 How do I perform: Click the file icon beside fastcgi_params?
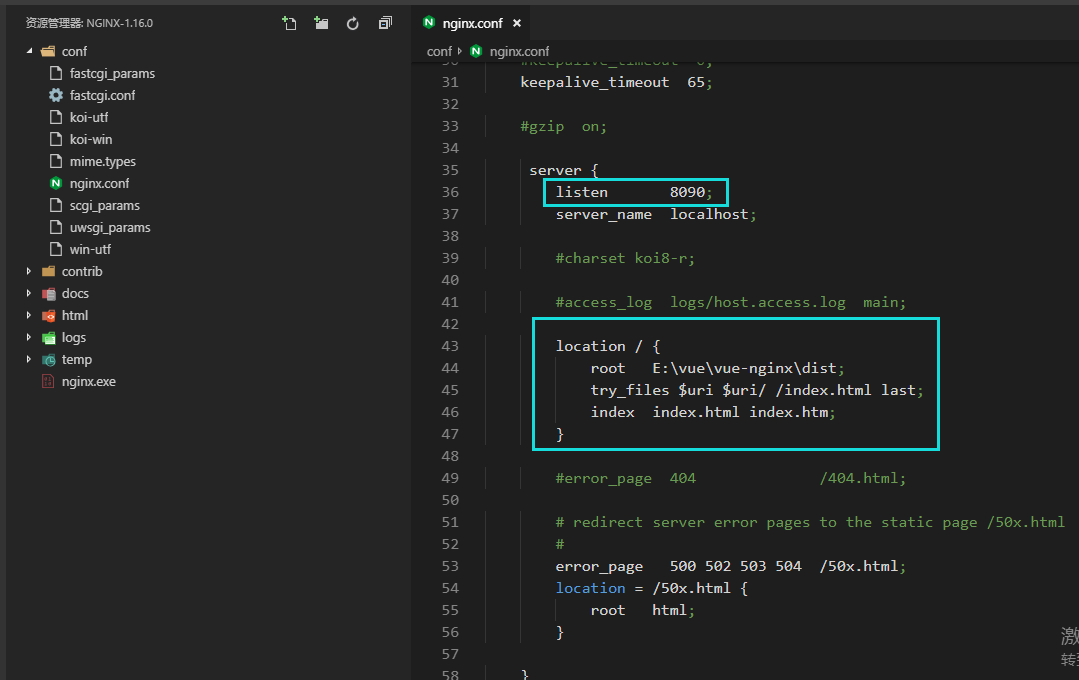pyautogui.click(x=56, y=73)
